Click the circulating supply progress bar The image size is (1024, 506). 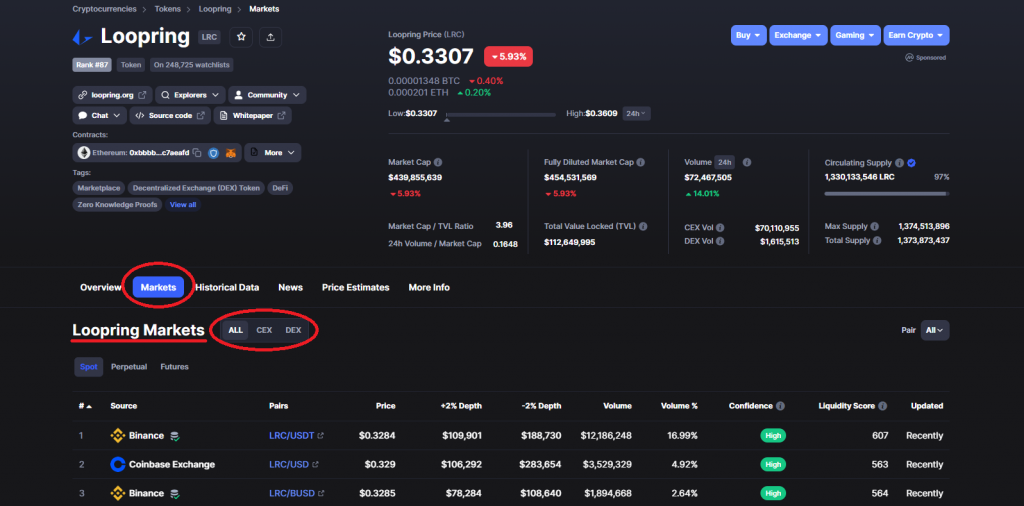click(887, 194)
